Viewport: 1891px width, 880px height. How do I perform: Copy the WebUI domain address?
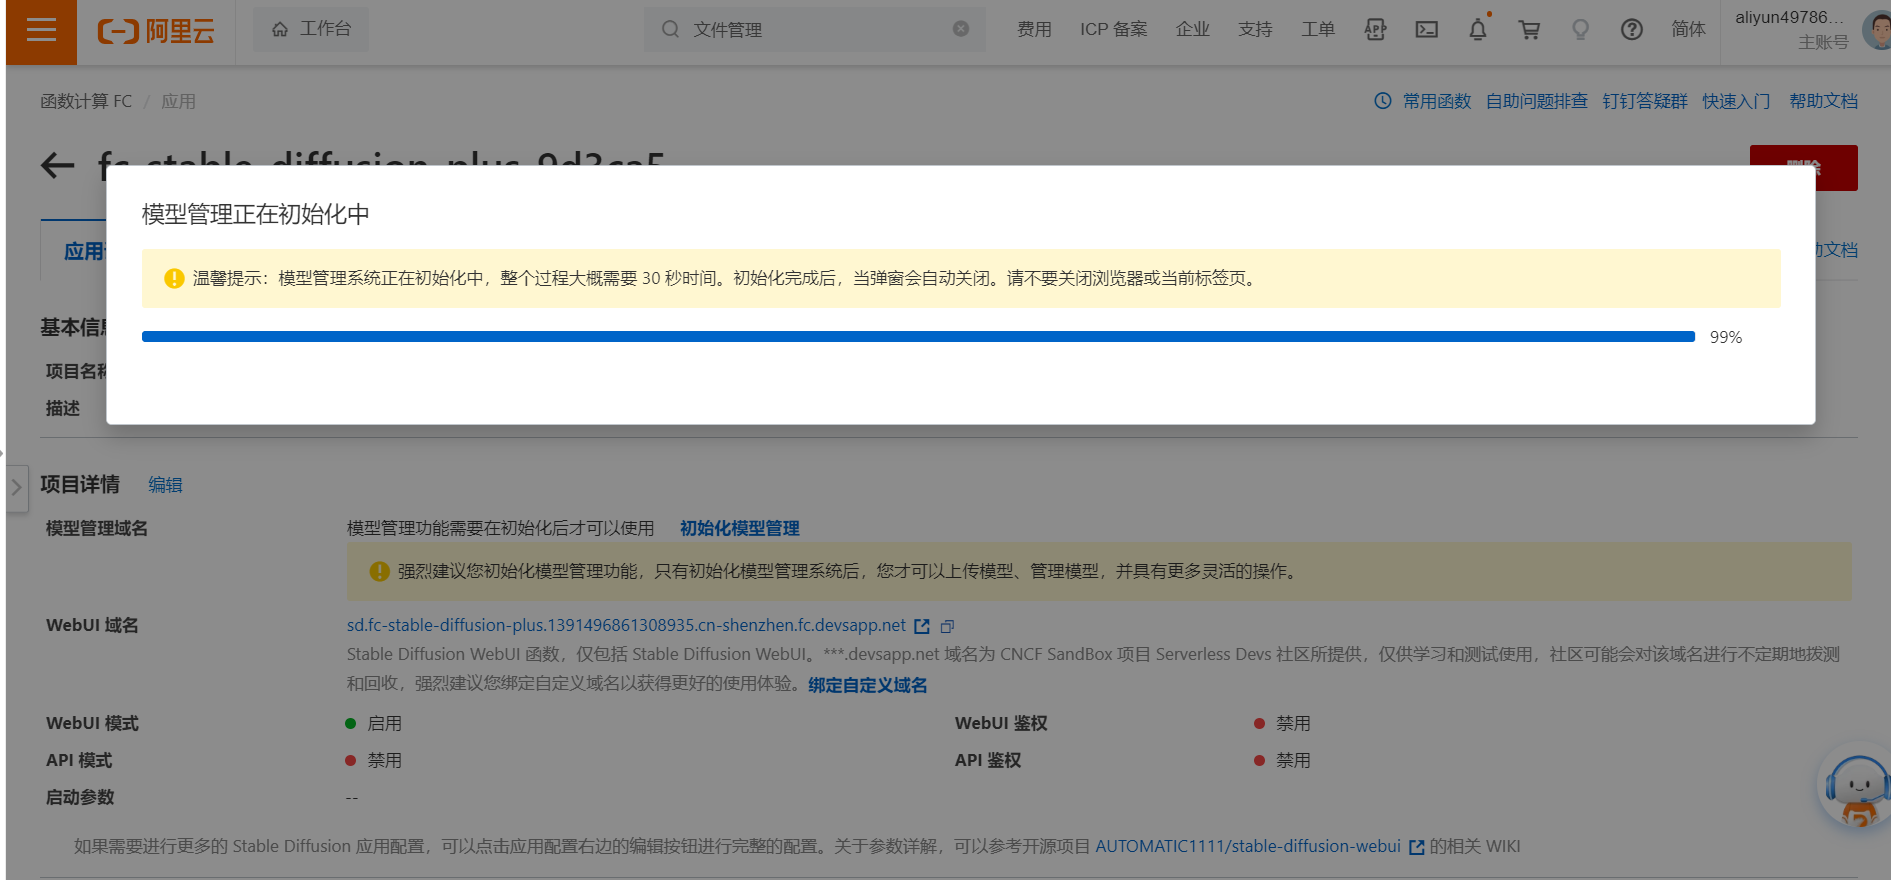(947, 626)
